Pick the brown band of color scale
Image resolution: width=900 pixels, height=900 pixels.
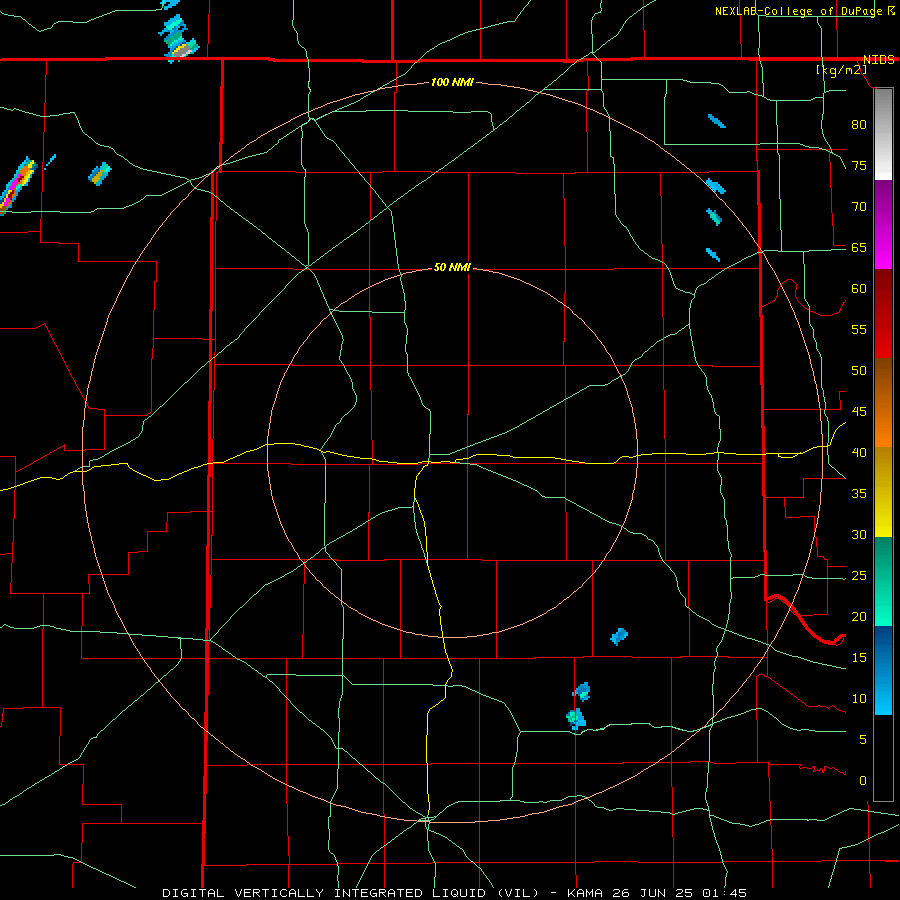pyautogui.click(x=883, y=381)
